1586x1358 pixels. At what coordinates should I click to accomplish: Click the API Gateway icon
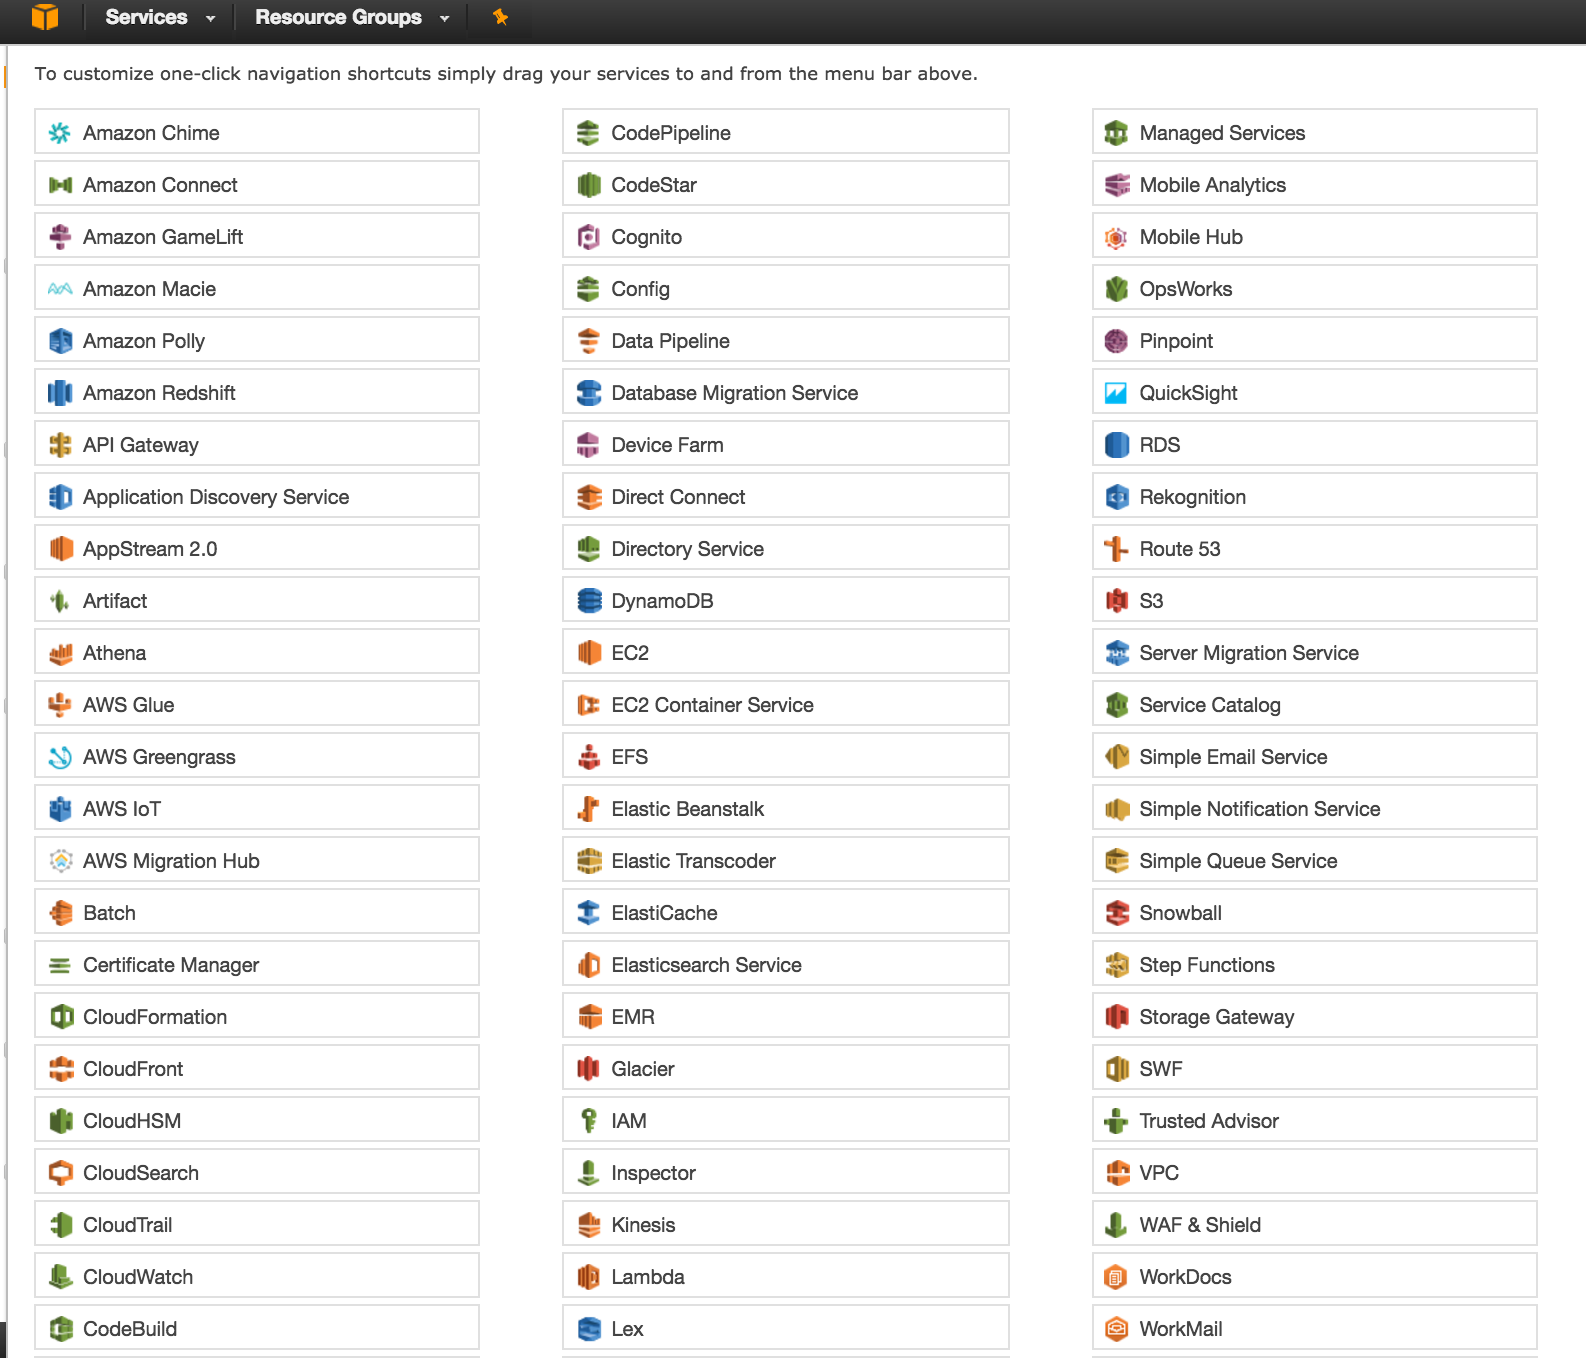coord(60,445)
